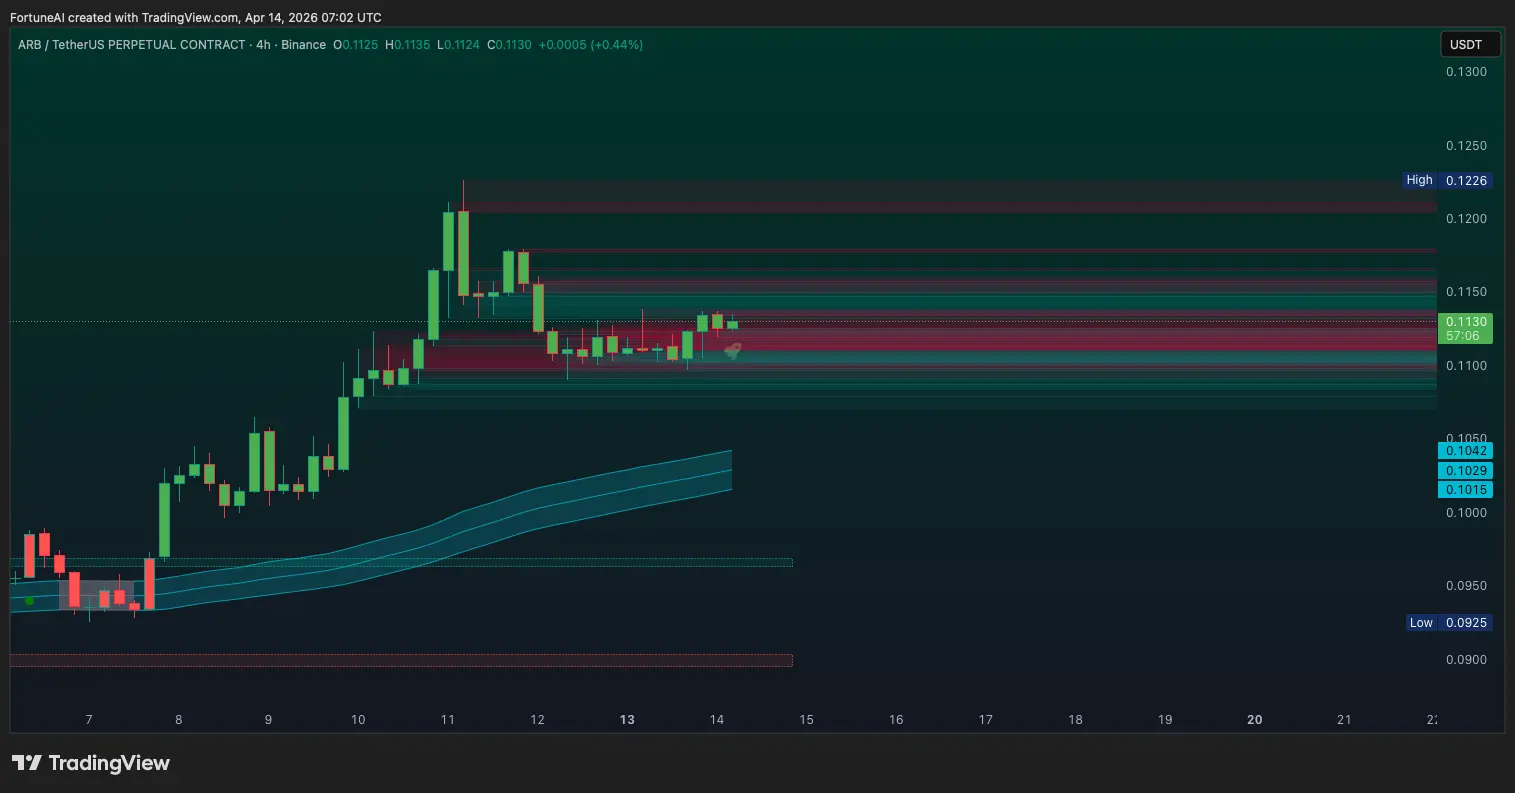
Task: Click 0.1300 on the price axis
Action: 1466,72
